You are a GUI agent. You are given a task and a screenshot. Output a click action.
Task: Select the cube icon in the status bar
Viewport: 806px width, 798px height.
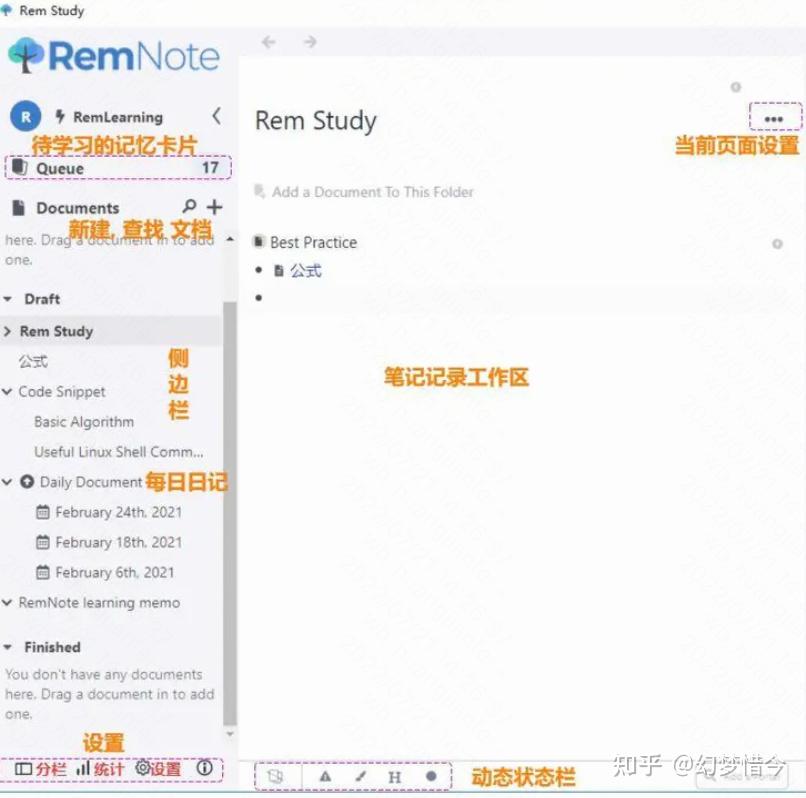pos(277,776)
